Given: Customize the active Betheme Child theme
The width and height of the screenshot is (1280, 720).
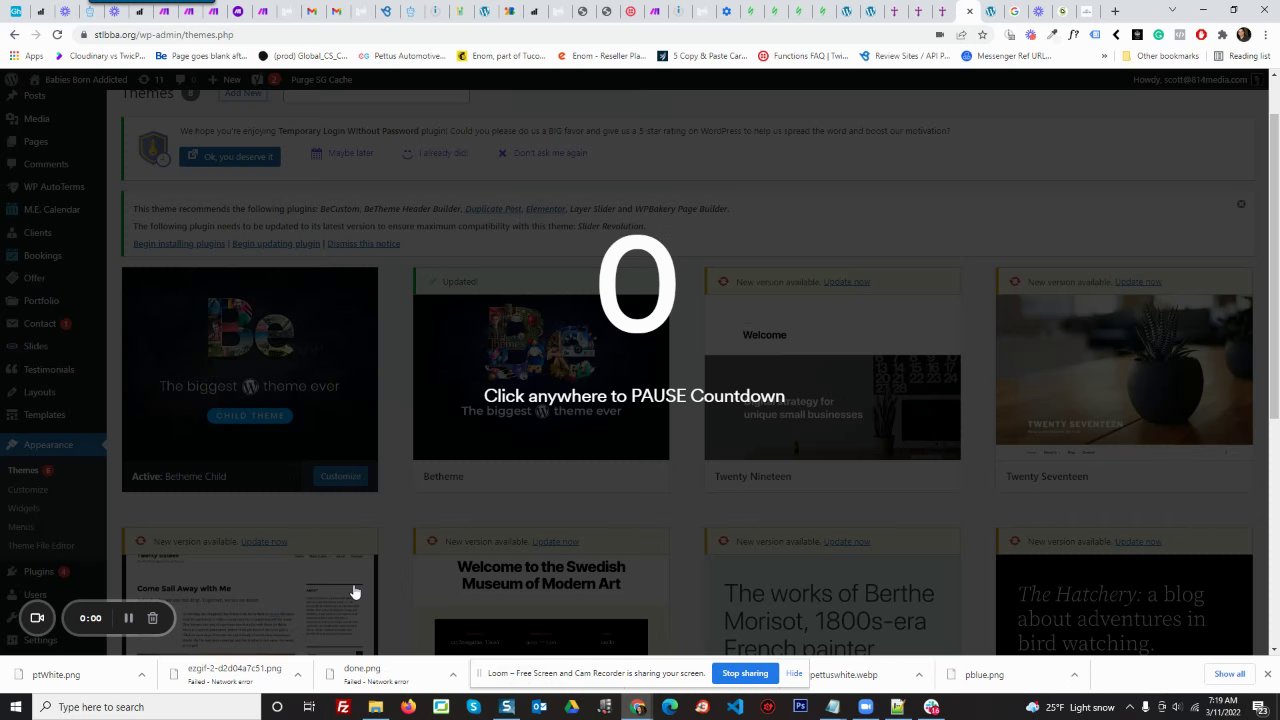Looking at the screenshot, I should point(341,476).
